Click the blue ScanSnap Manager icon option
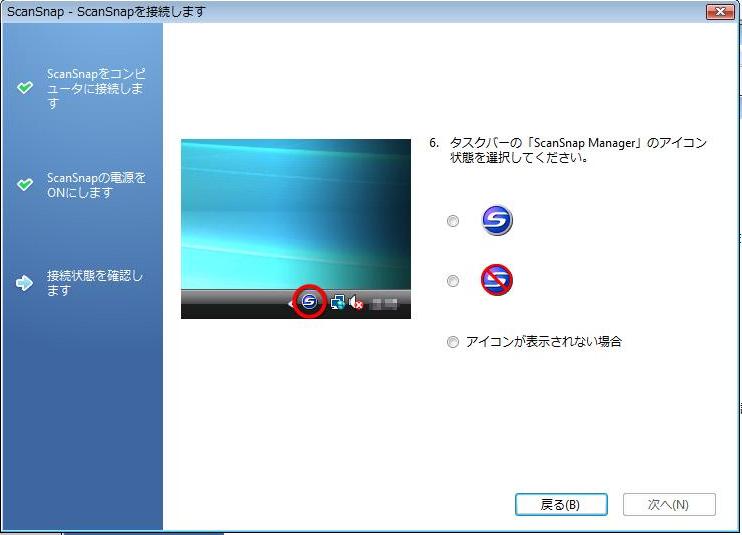 pos(497,221)
